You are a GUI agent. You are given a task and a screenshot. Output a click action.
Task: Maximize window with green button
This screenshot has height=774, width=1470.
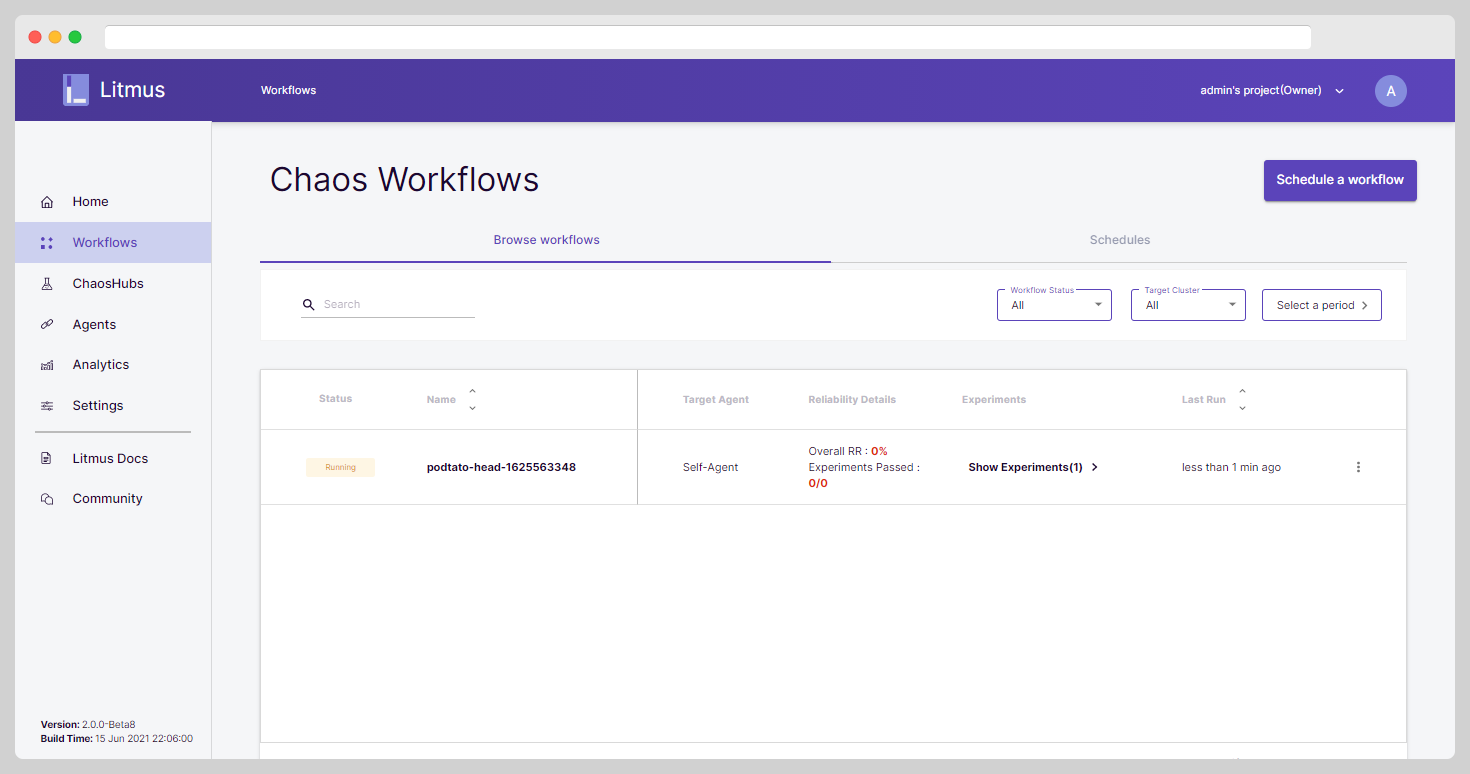75,37
